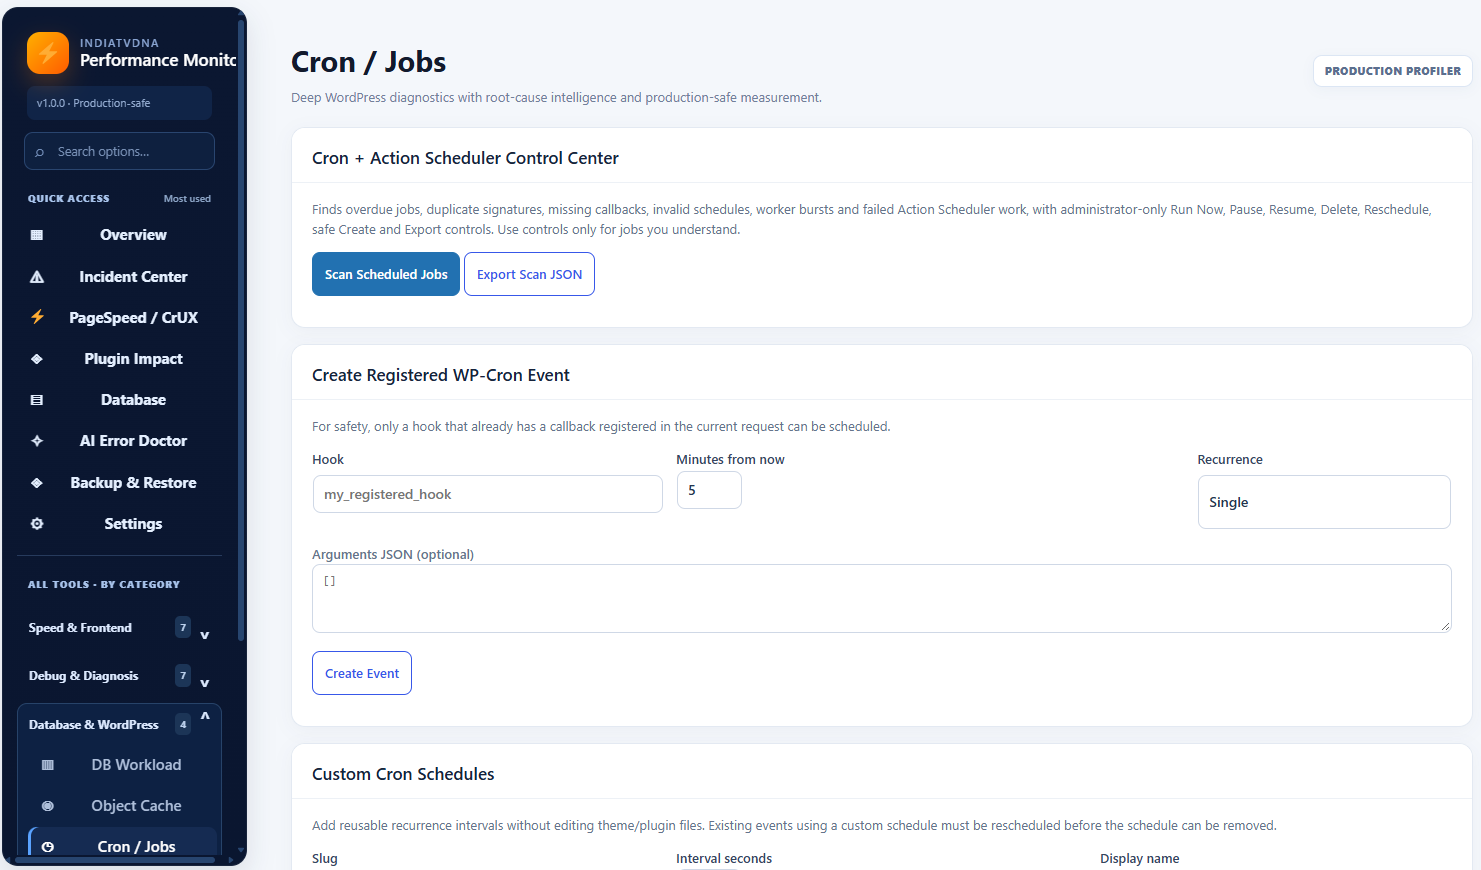The image size is (1481, 870).
Task: Click the Plugin Impact diamond icon
Action: point(37,359)
